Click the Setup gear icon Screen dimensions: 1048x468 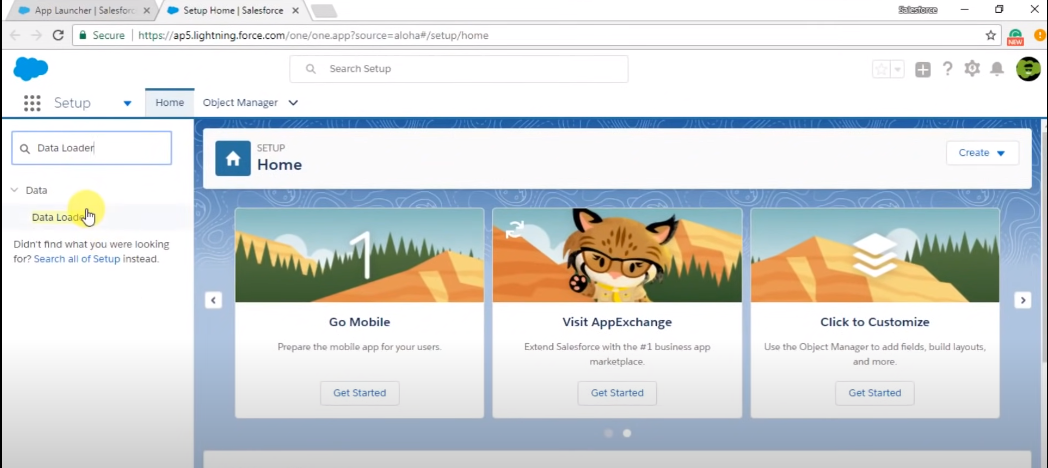click(972, 69)
